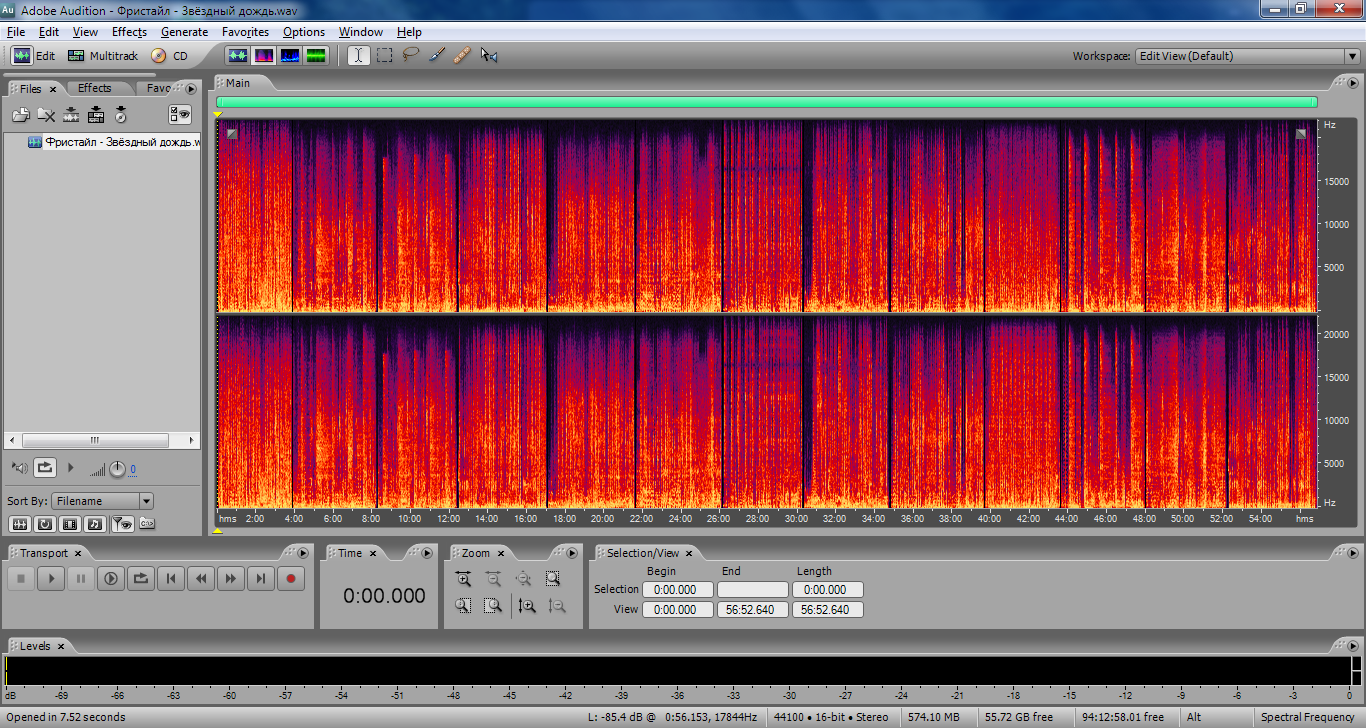The height and width of the screenshot is (728, 1366).
Task: Zoom In Vertically
Action: (527, 605)
